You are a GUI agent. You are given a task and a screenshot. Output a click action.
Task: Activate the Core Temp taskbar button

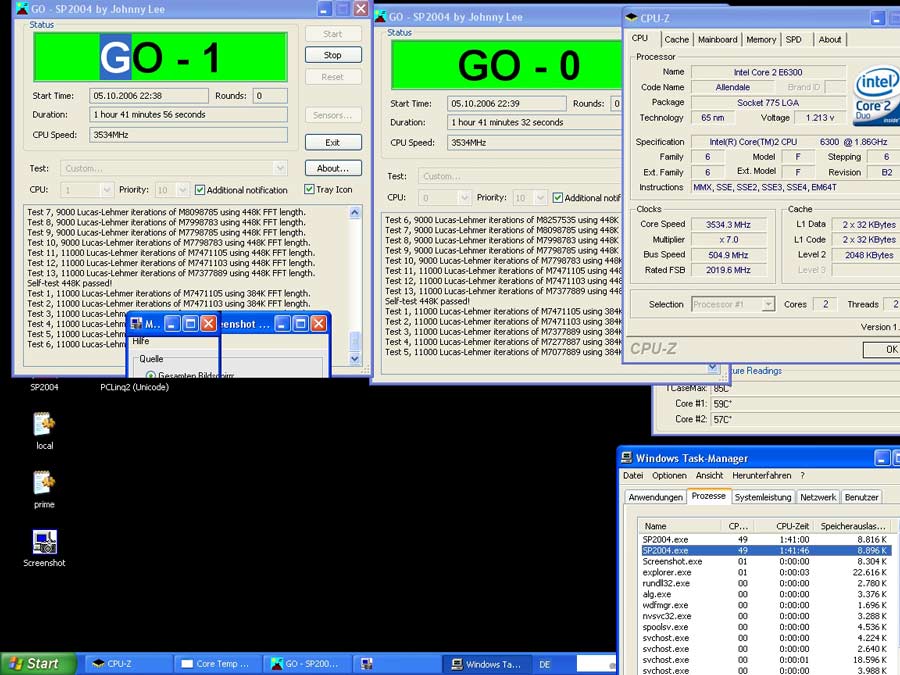[217, 664]
